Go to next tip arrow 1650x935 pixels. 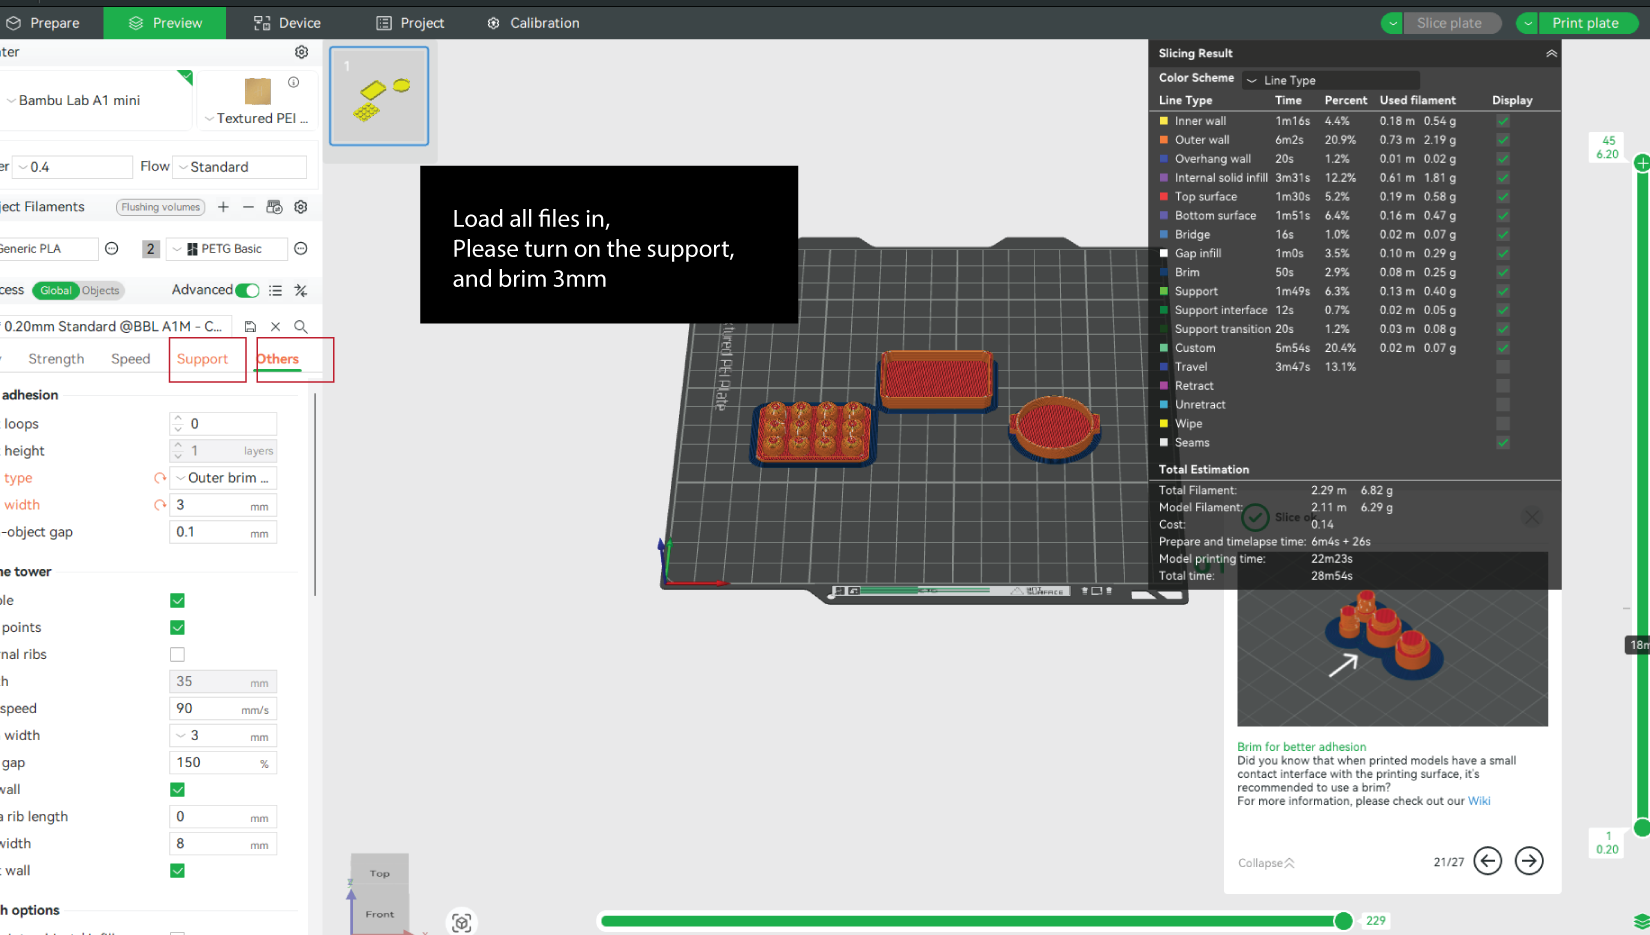[1528, 861]
